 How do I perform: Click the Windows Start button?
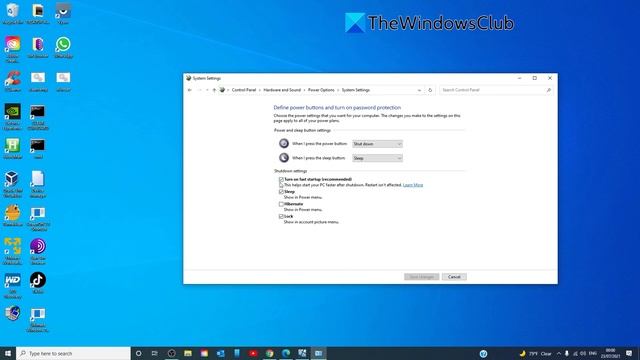pyautogui.click(x=8, y=353)
